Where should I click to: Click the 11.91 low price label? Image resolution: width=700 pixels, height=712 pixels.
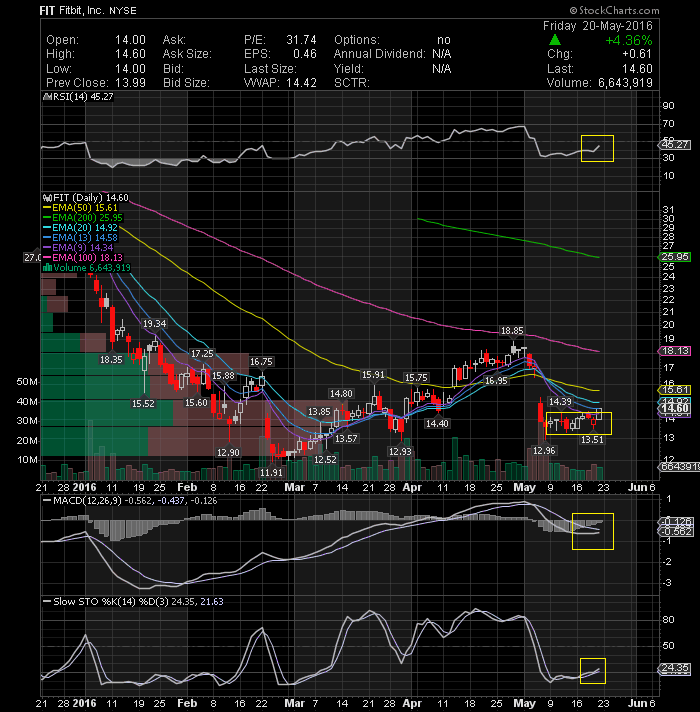tap(271, 472)
